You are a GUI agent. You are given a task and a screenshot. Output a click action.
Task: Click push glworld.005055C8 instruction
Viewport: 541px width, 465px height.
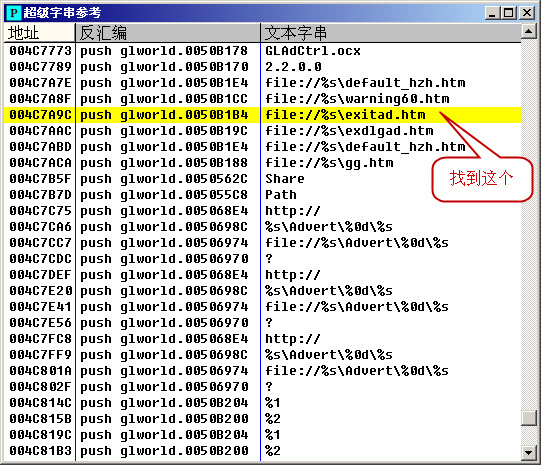[164, 195]
